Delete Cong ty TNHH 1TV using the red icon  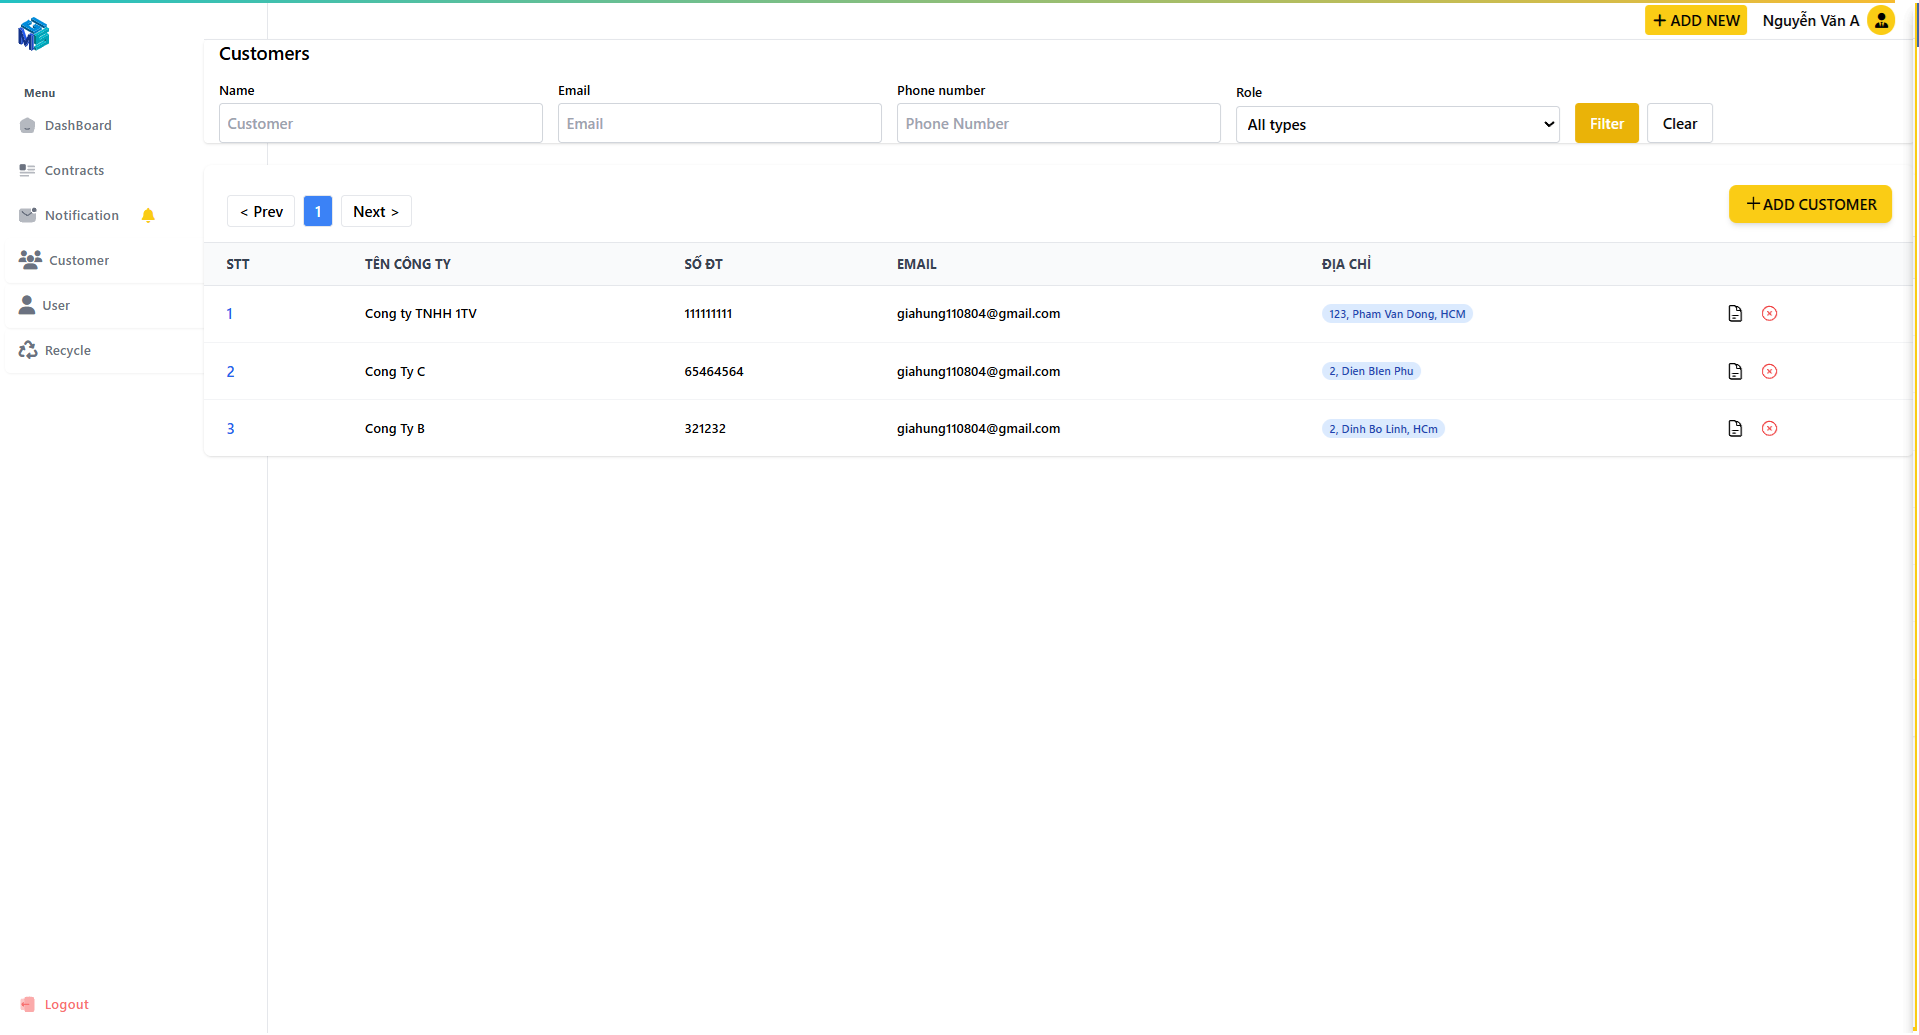click(x=1769, y=314)
